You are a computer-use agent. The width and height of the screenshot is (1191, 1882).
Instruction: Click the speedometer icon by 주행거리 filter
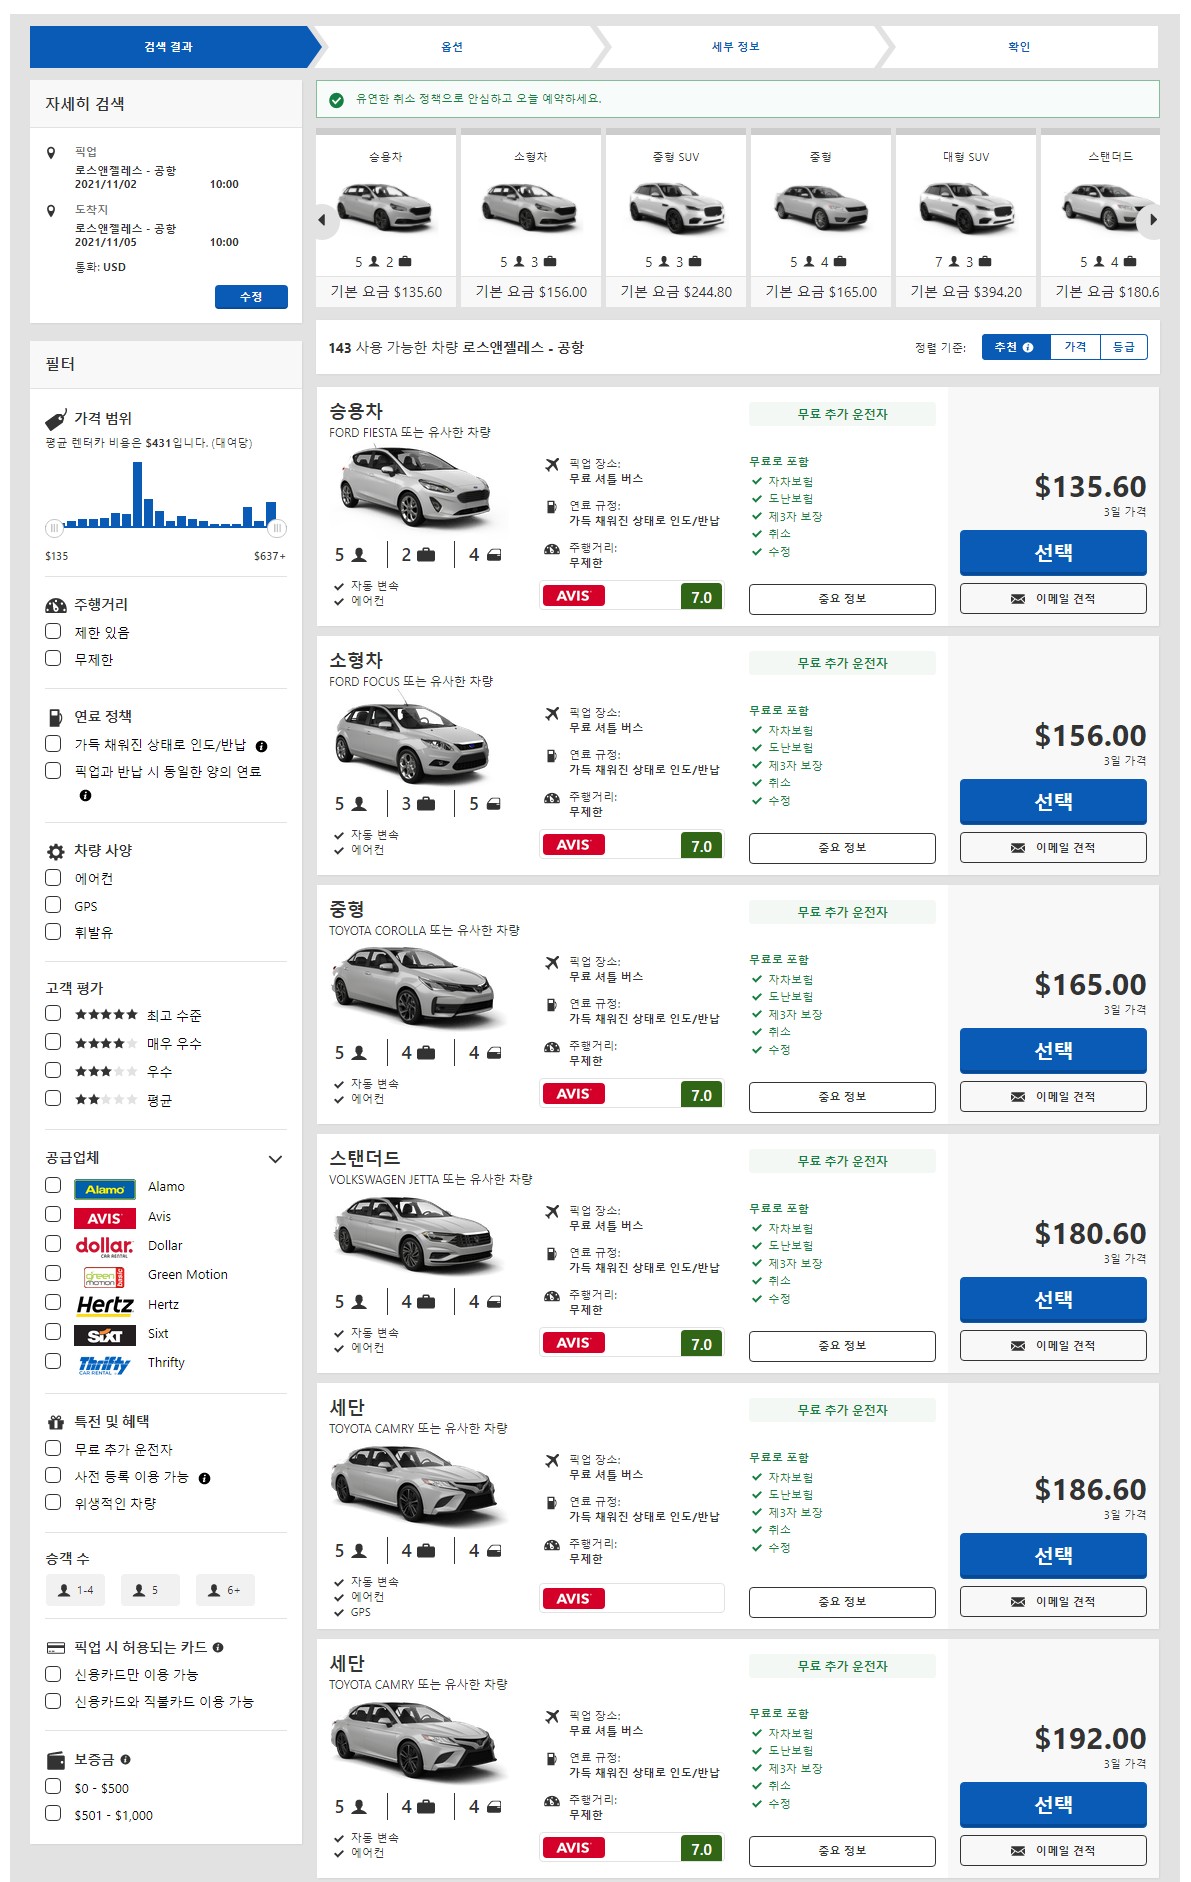point(56,605)
